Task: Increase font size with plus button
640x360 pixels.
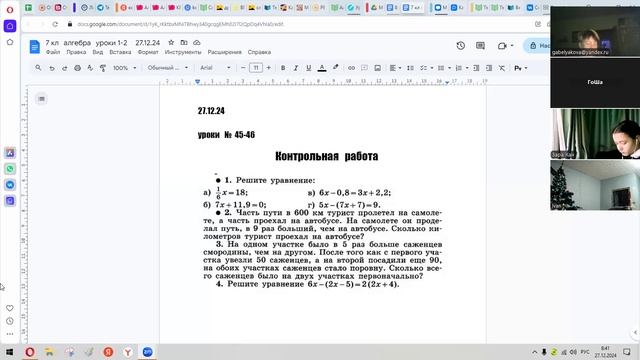Action: click(x=269, y=68)
